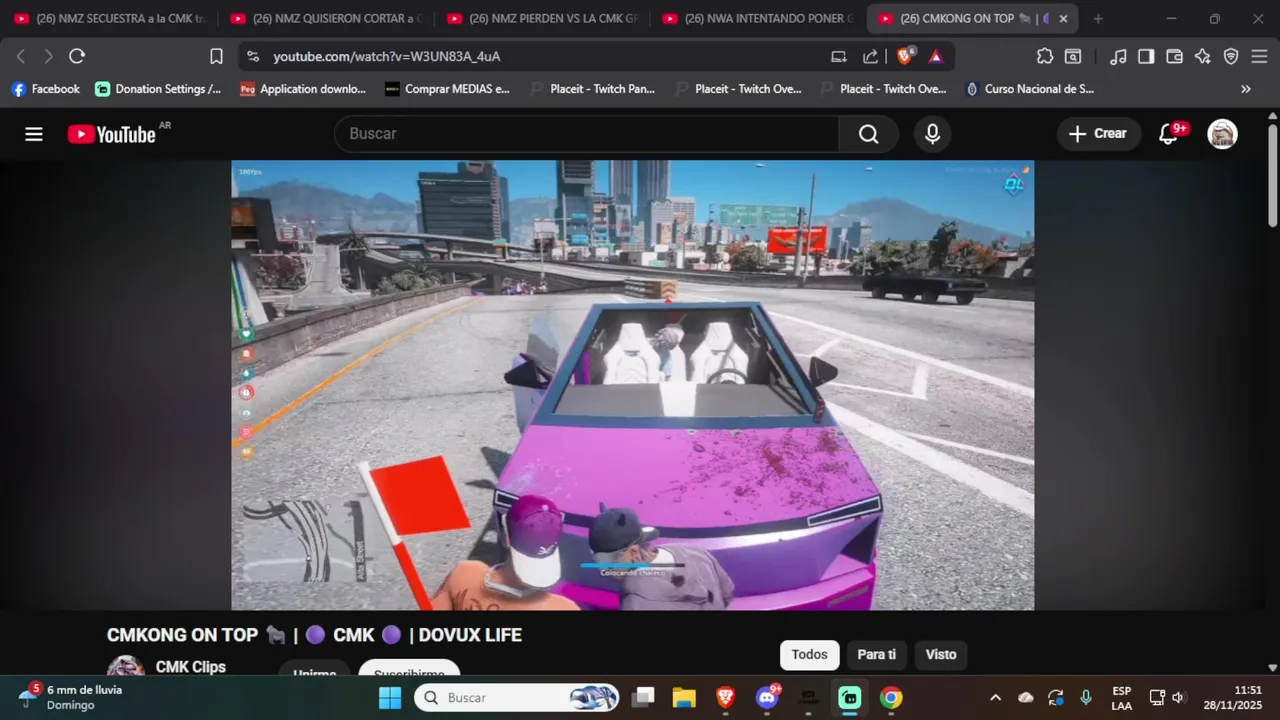Screen dimensions: 1280x720
Task: Open the CMK Clips channel avatar
Action: click(126, 666)
